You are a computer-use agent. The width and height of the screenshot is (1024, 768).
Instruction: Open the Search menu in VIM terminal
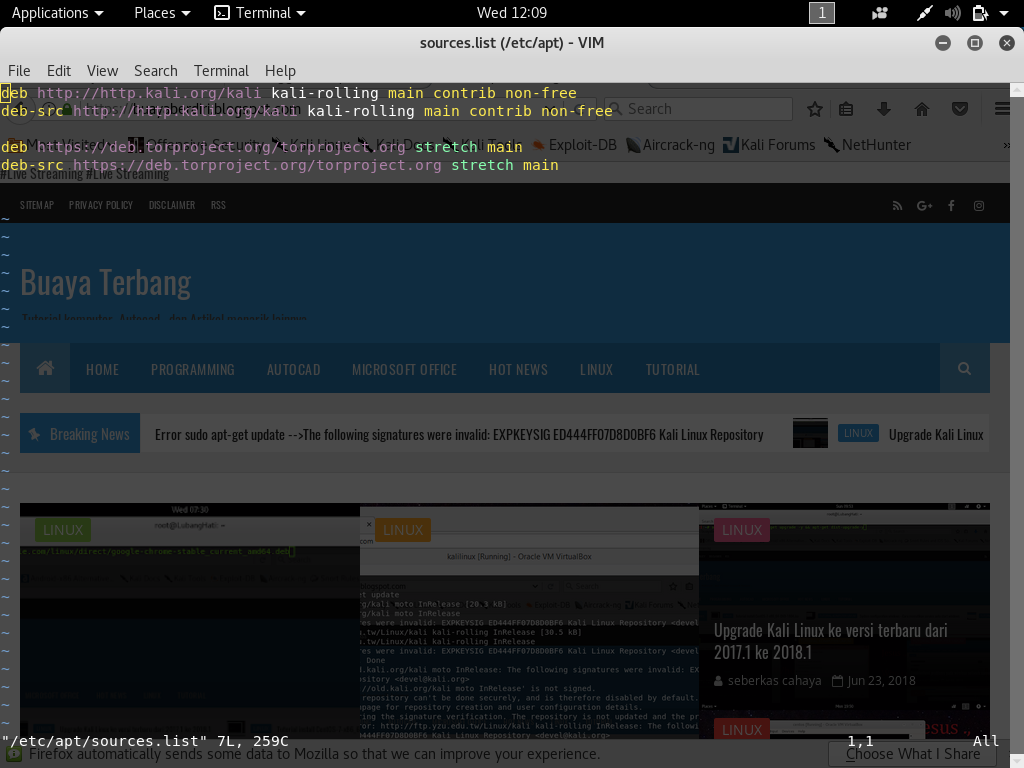pos(155,71)
